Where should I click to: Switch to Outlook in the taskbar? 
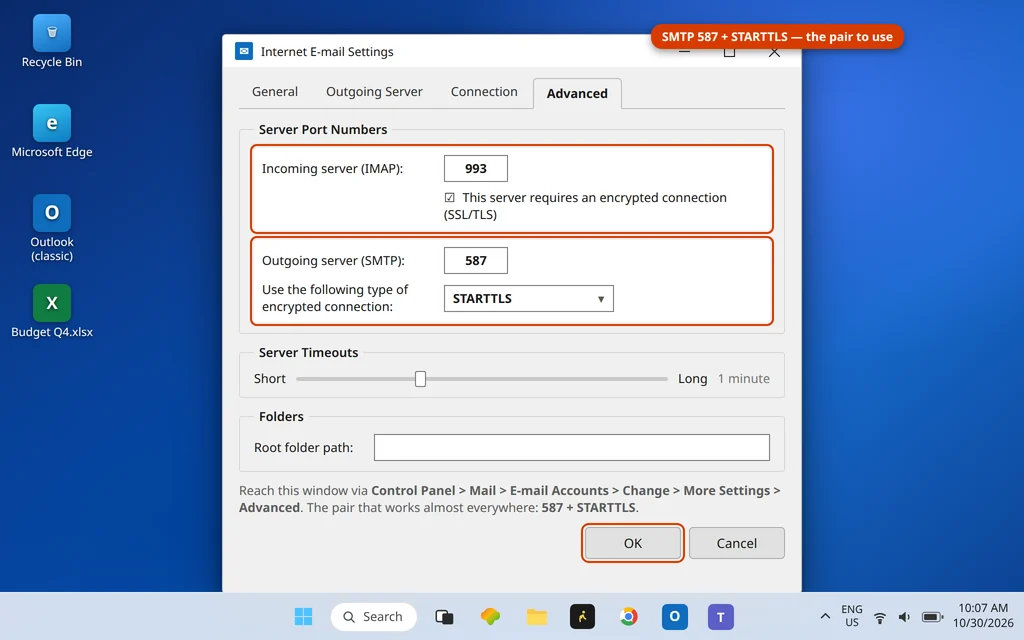[x=675, y=616]
